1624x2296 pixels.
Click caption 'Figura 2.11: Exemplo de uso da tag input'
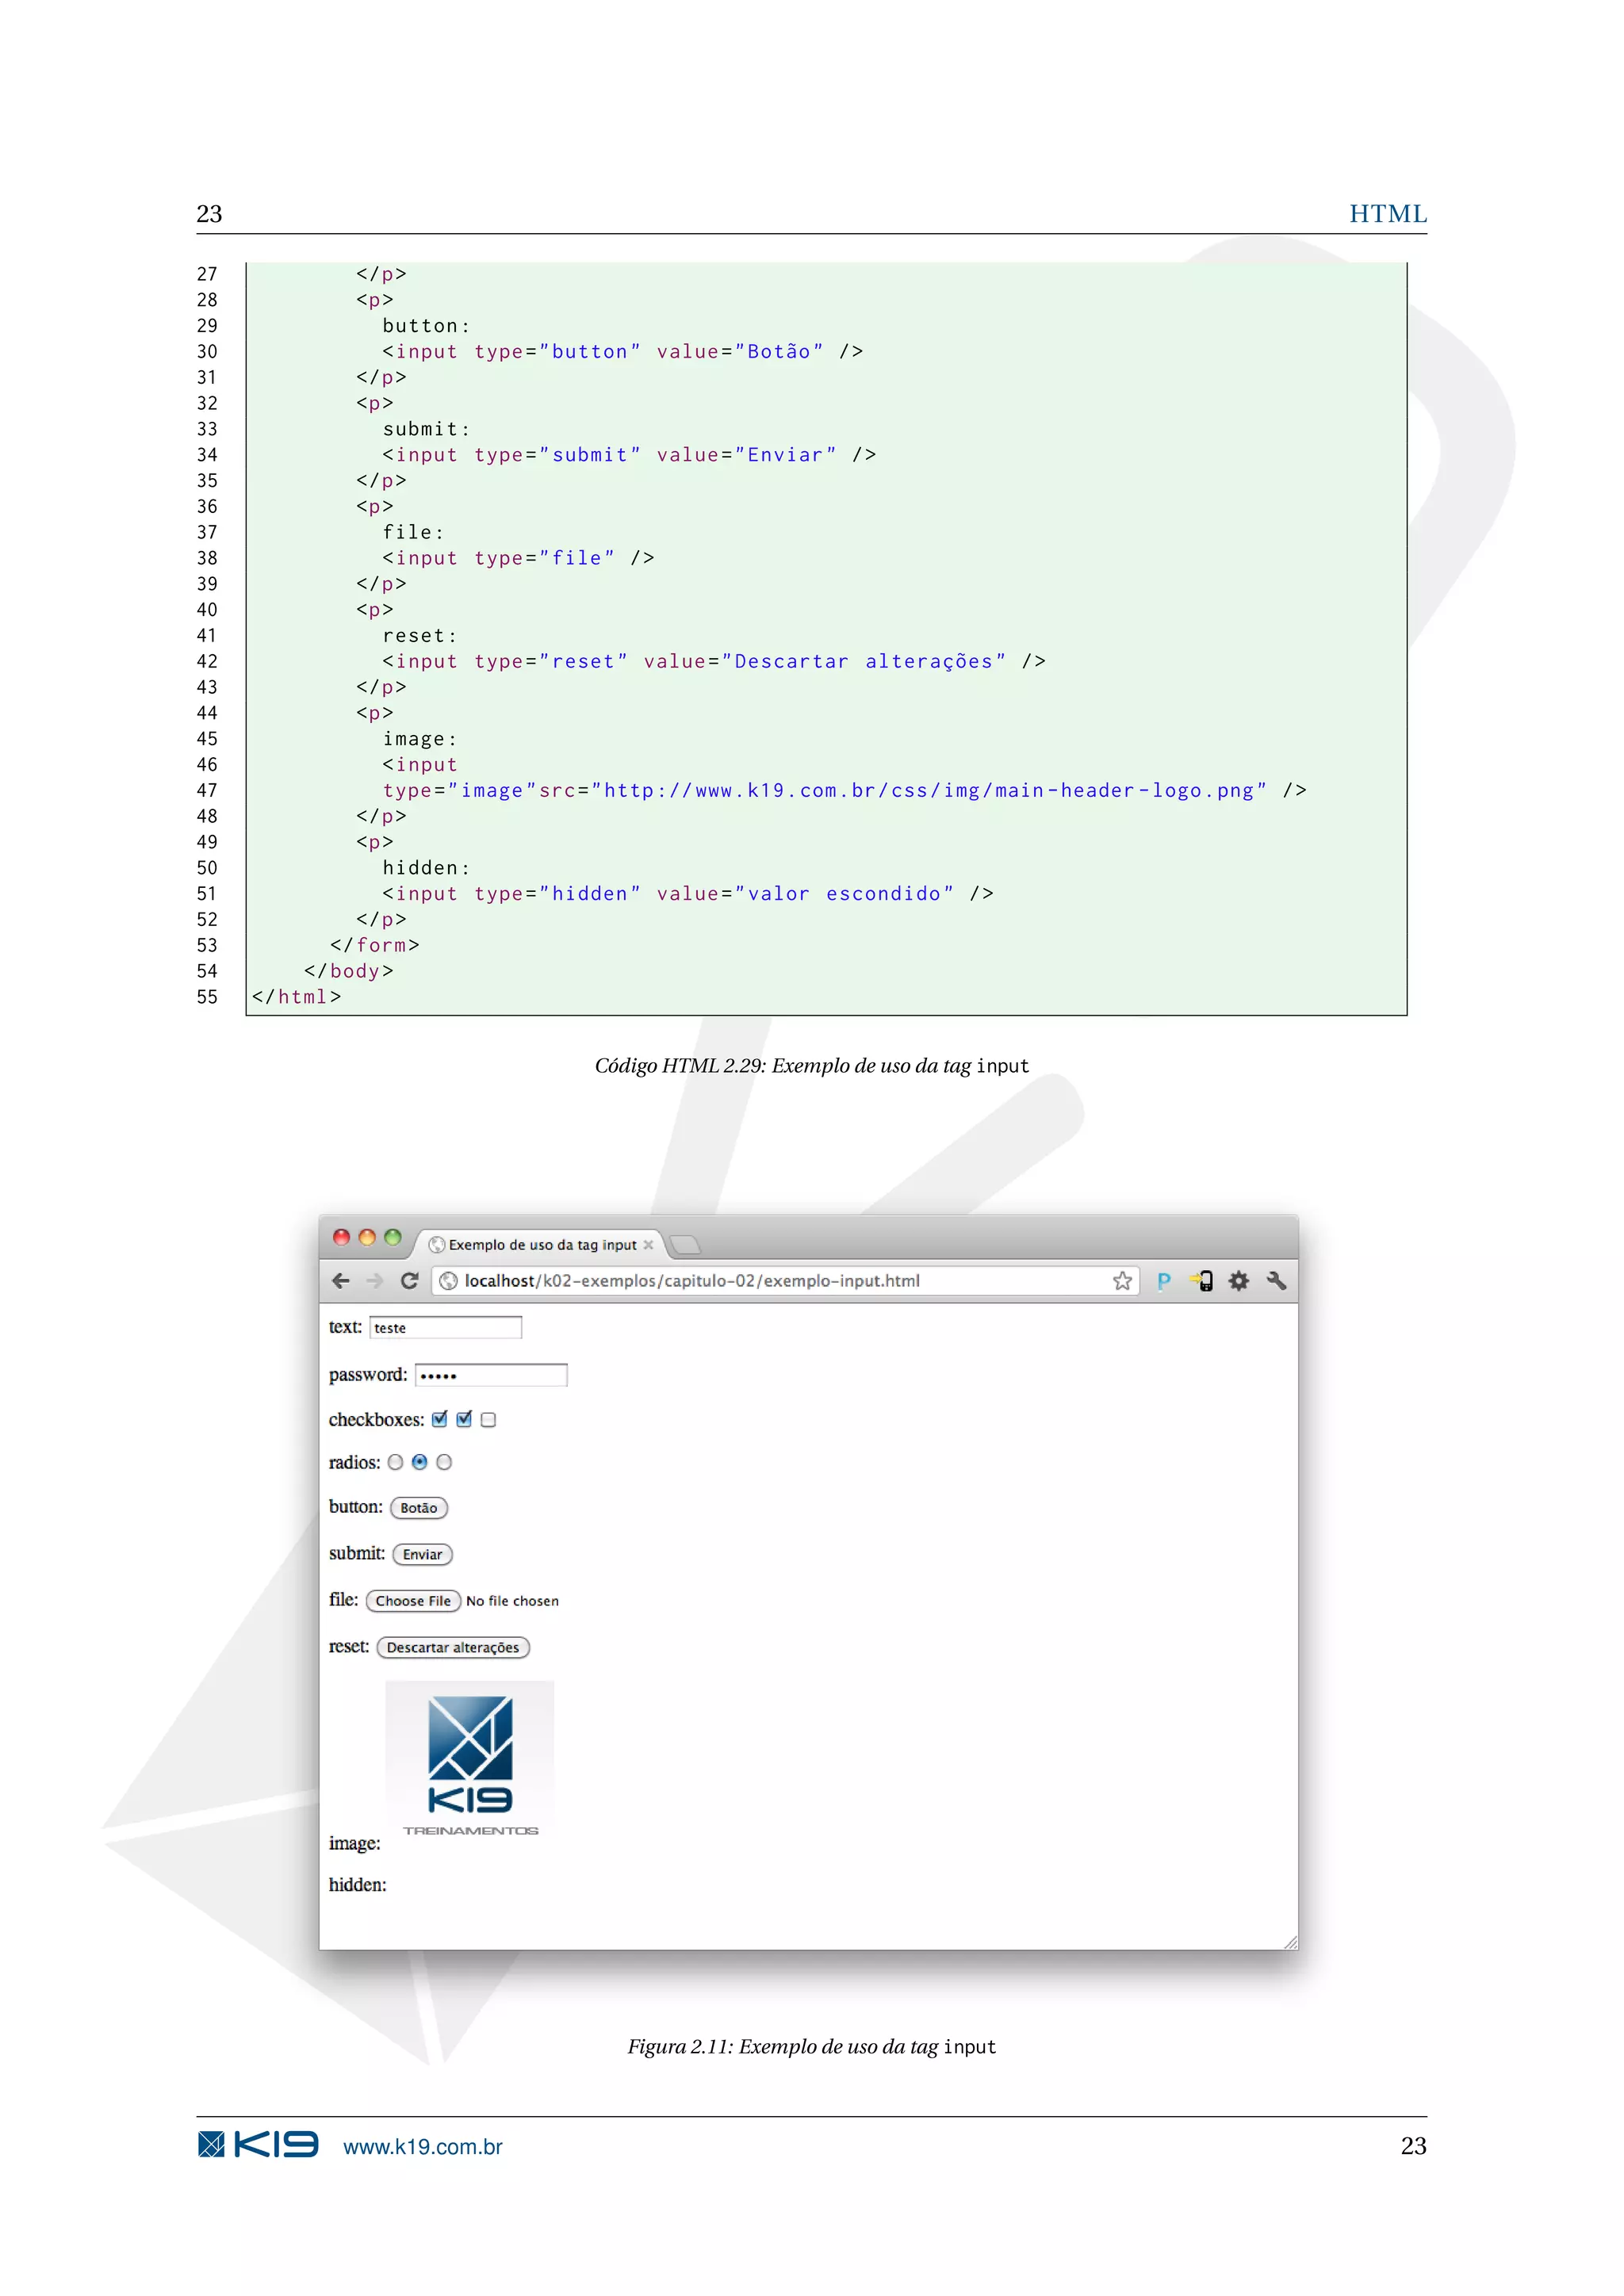(x=812, y=2047)
